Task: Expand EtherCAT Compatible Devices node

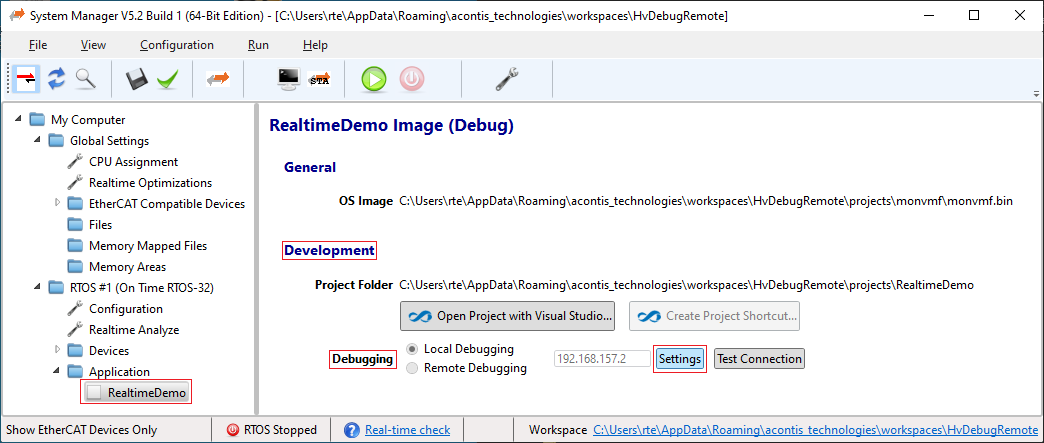Action: tap(57, 203)
